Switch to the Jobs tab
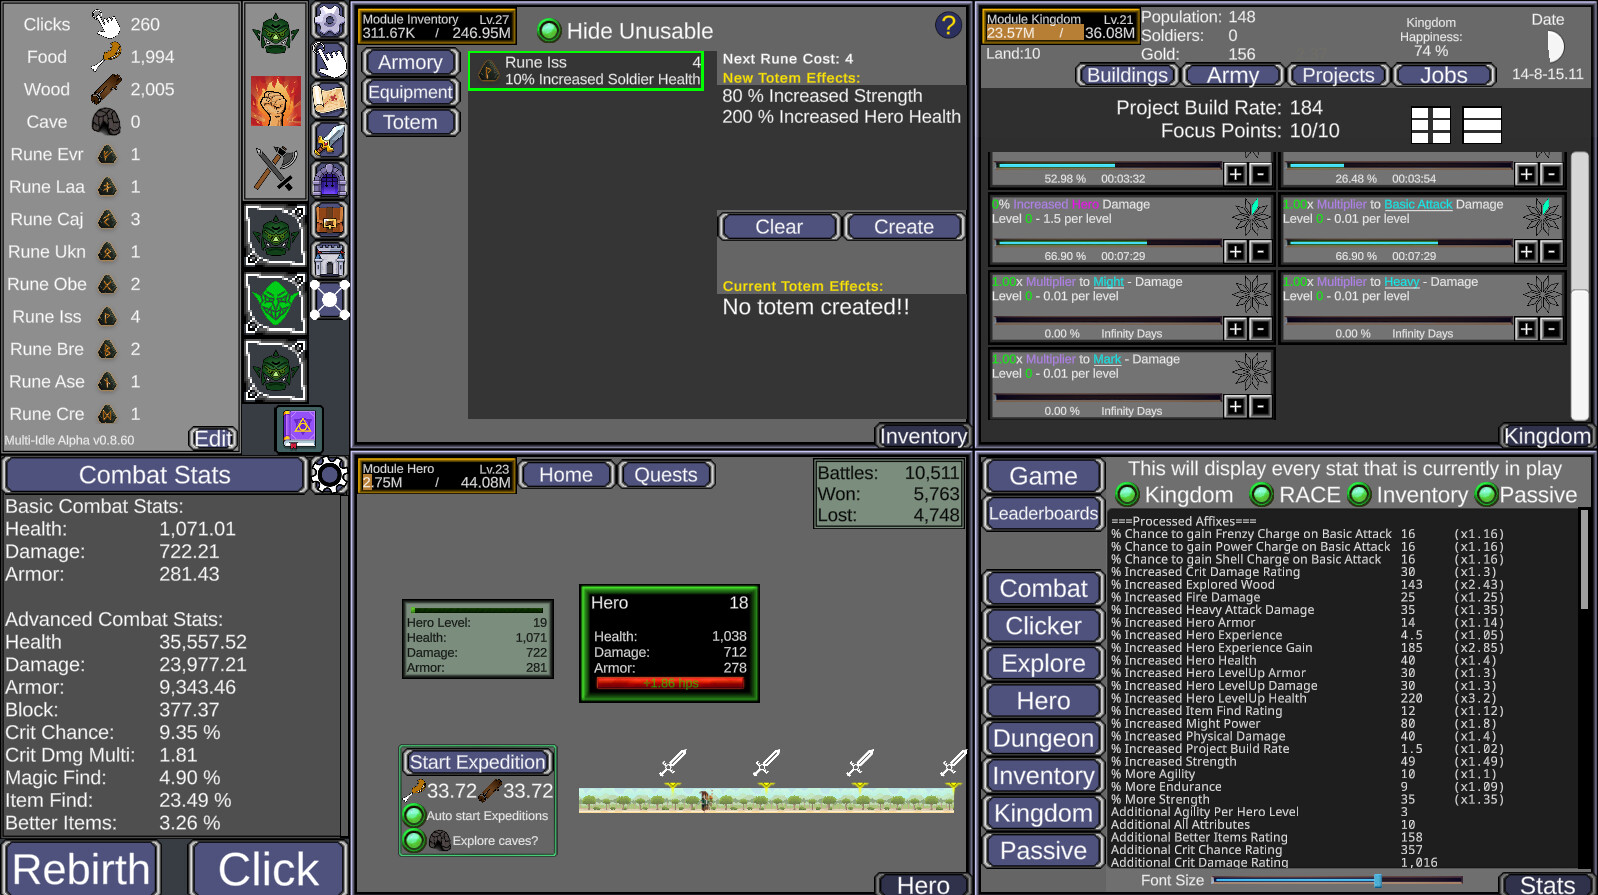Screen dimensions: 1598x895 [x=1443, y=75]
